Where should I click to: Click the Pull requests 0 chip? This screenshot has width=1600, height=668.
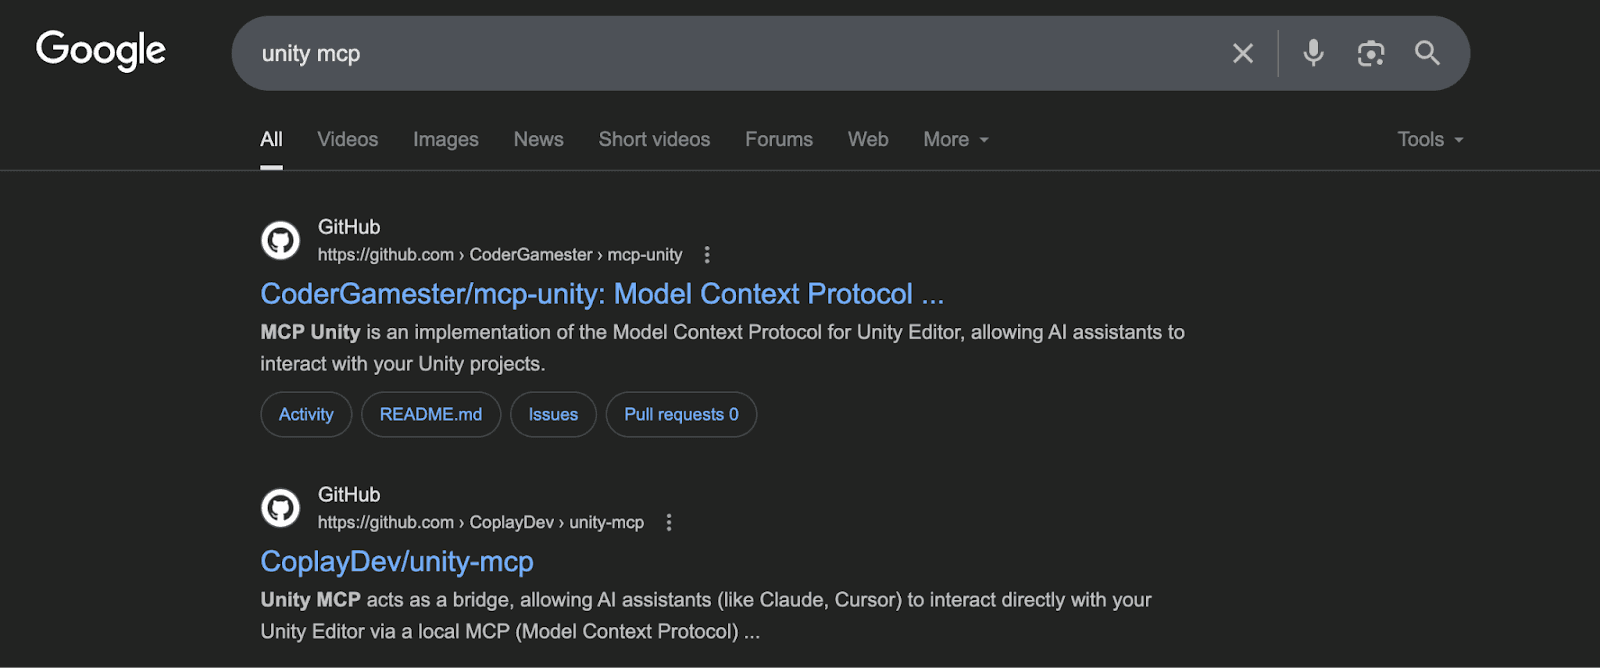click(x=681, y=414)
